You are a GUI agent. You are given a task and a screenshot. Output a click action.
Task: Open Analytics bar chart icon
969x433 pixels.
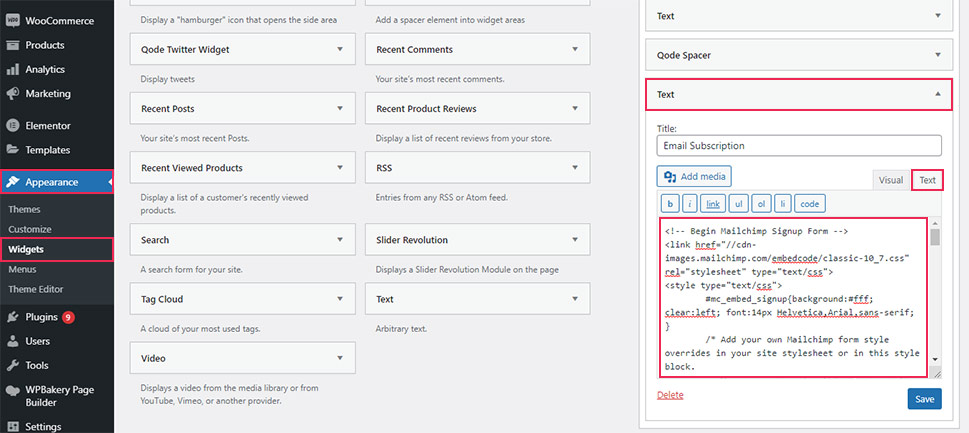tap(12, 69)
